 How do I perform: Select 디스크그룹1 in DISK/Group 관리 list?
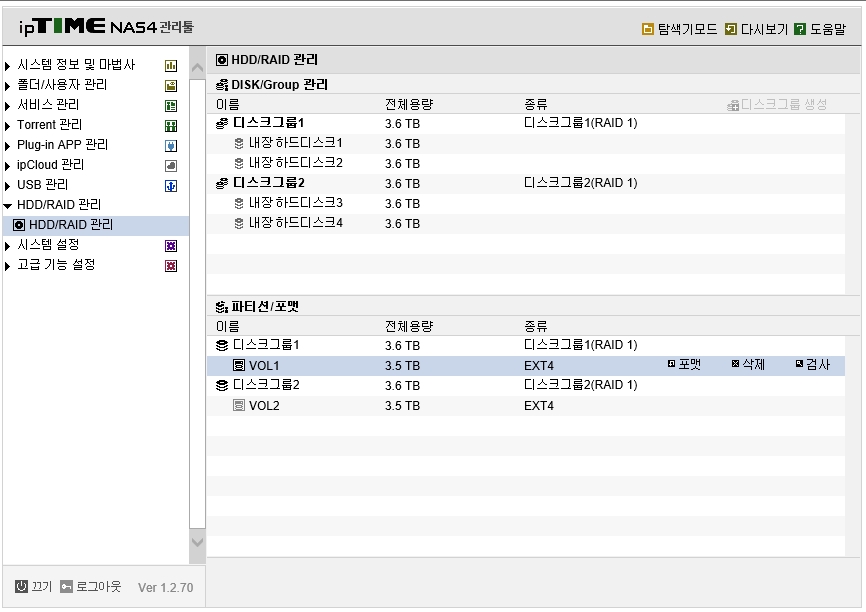[x=526, y=123]
